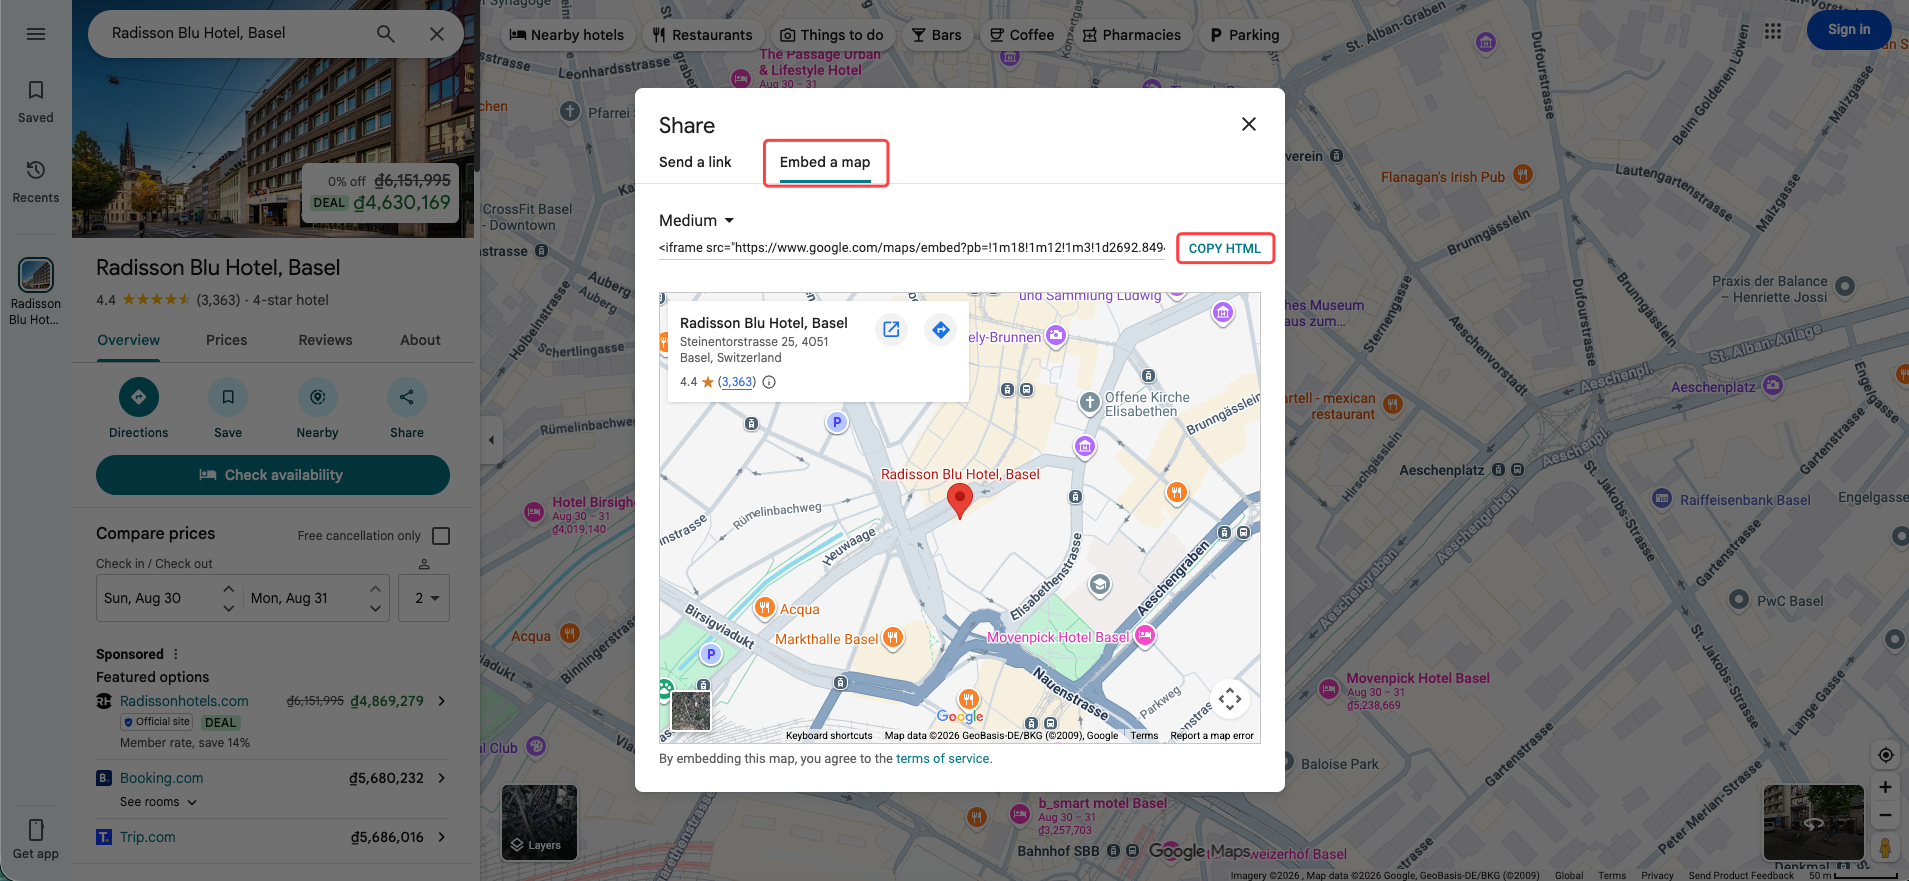Select the Reviews tab
The height and width of the screenshot is (881, 1909).
326,340
